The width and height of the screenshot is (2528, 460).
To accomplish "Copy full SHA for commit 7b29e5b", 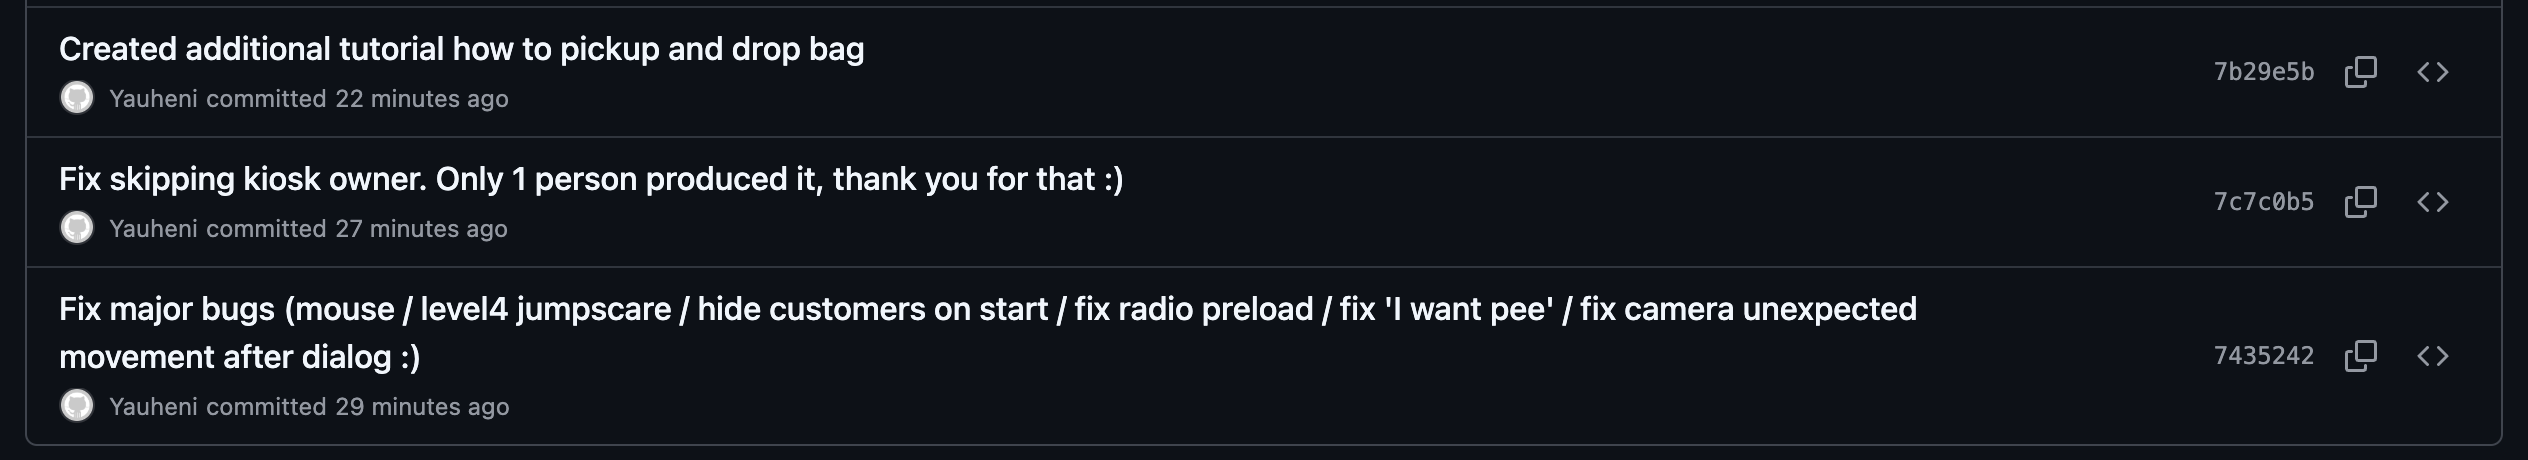I will (x=2360, y=72).
